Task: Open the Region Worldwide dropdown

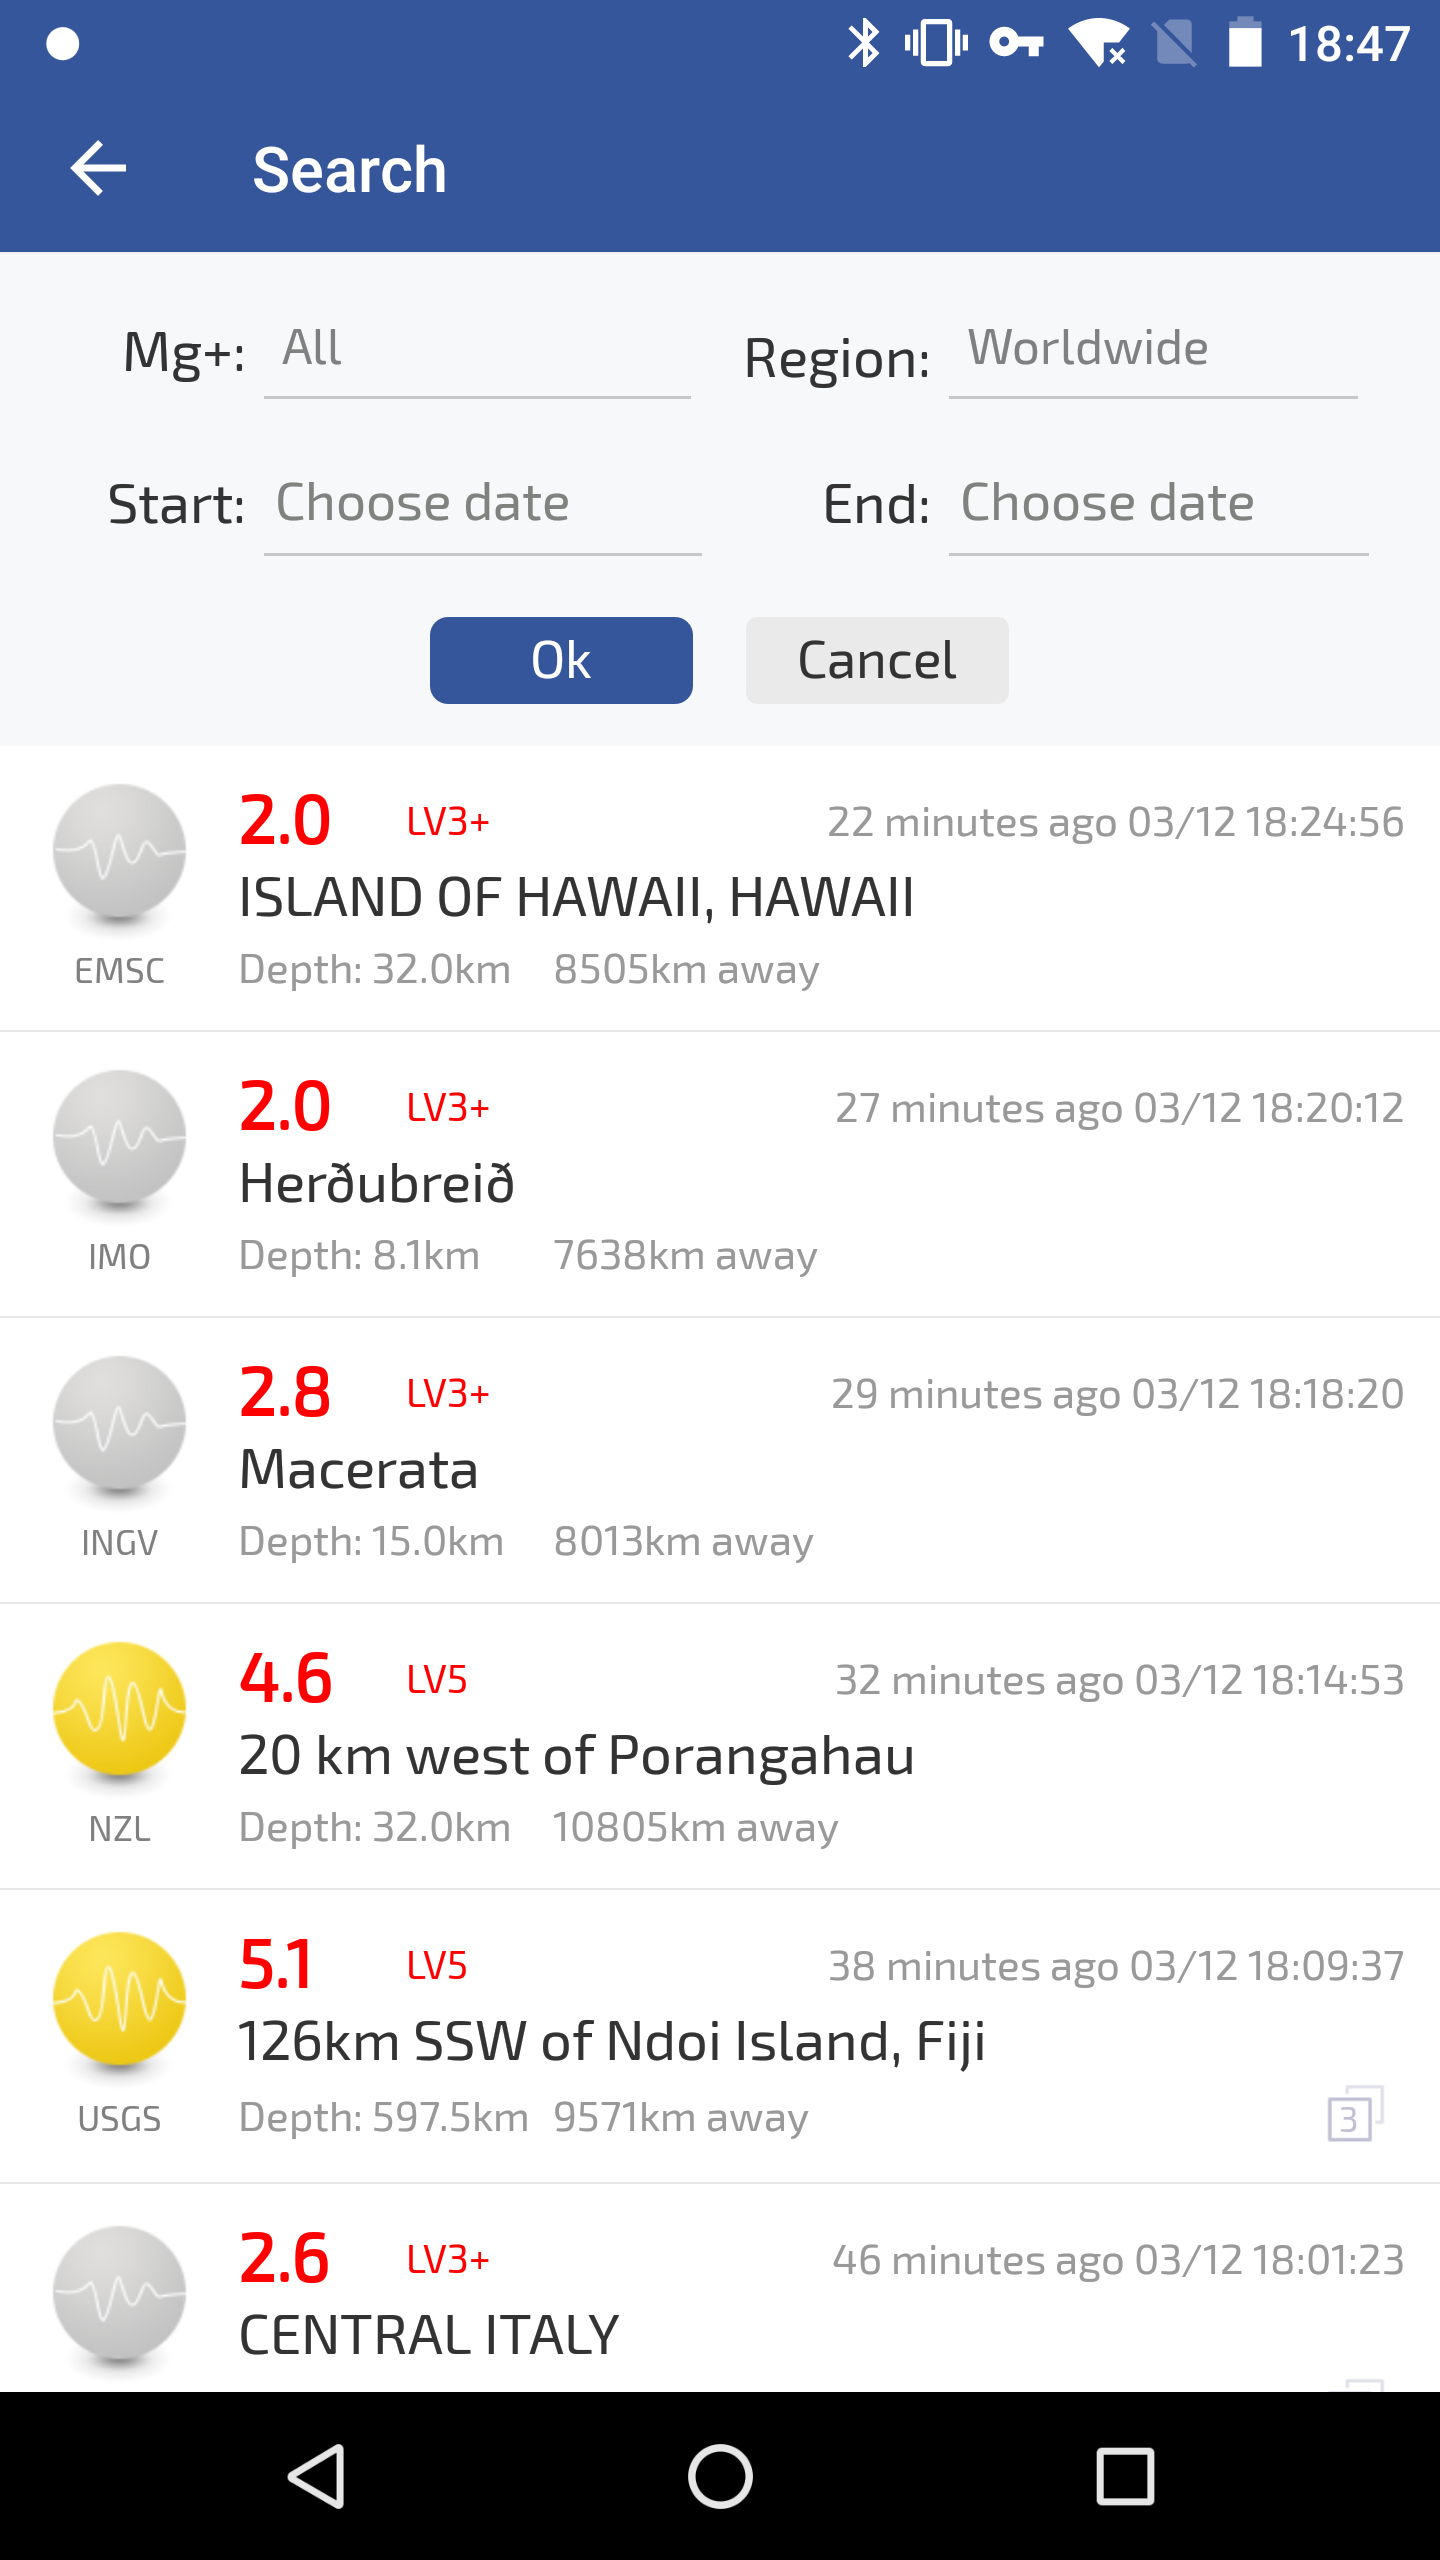Action: [1152, 350]
